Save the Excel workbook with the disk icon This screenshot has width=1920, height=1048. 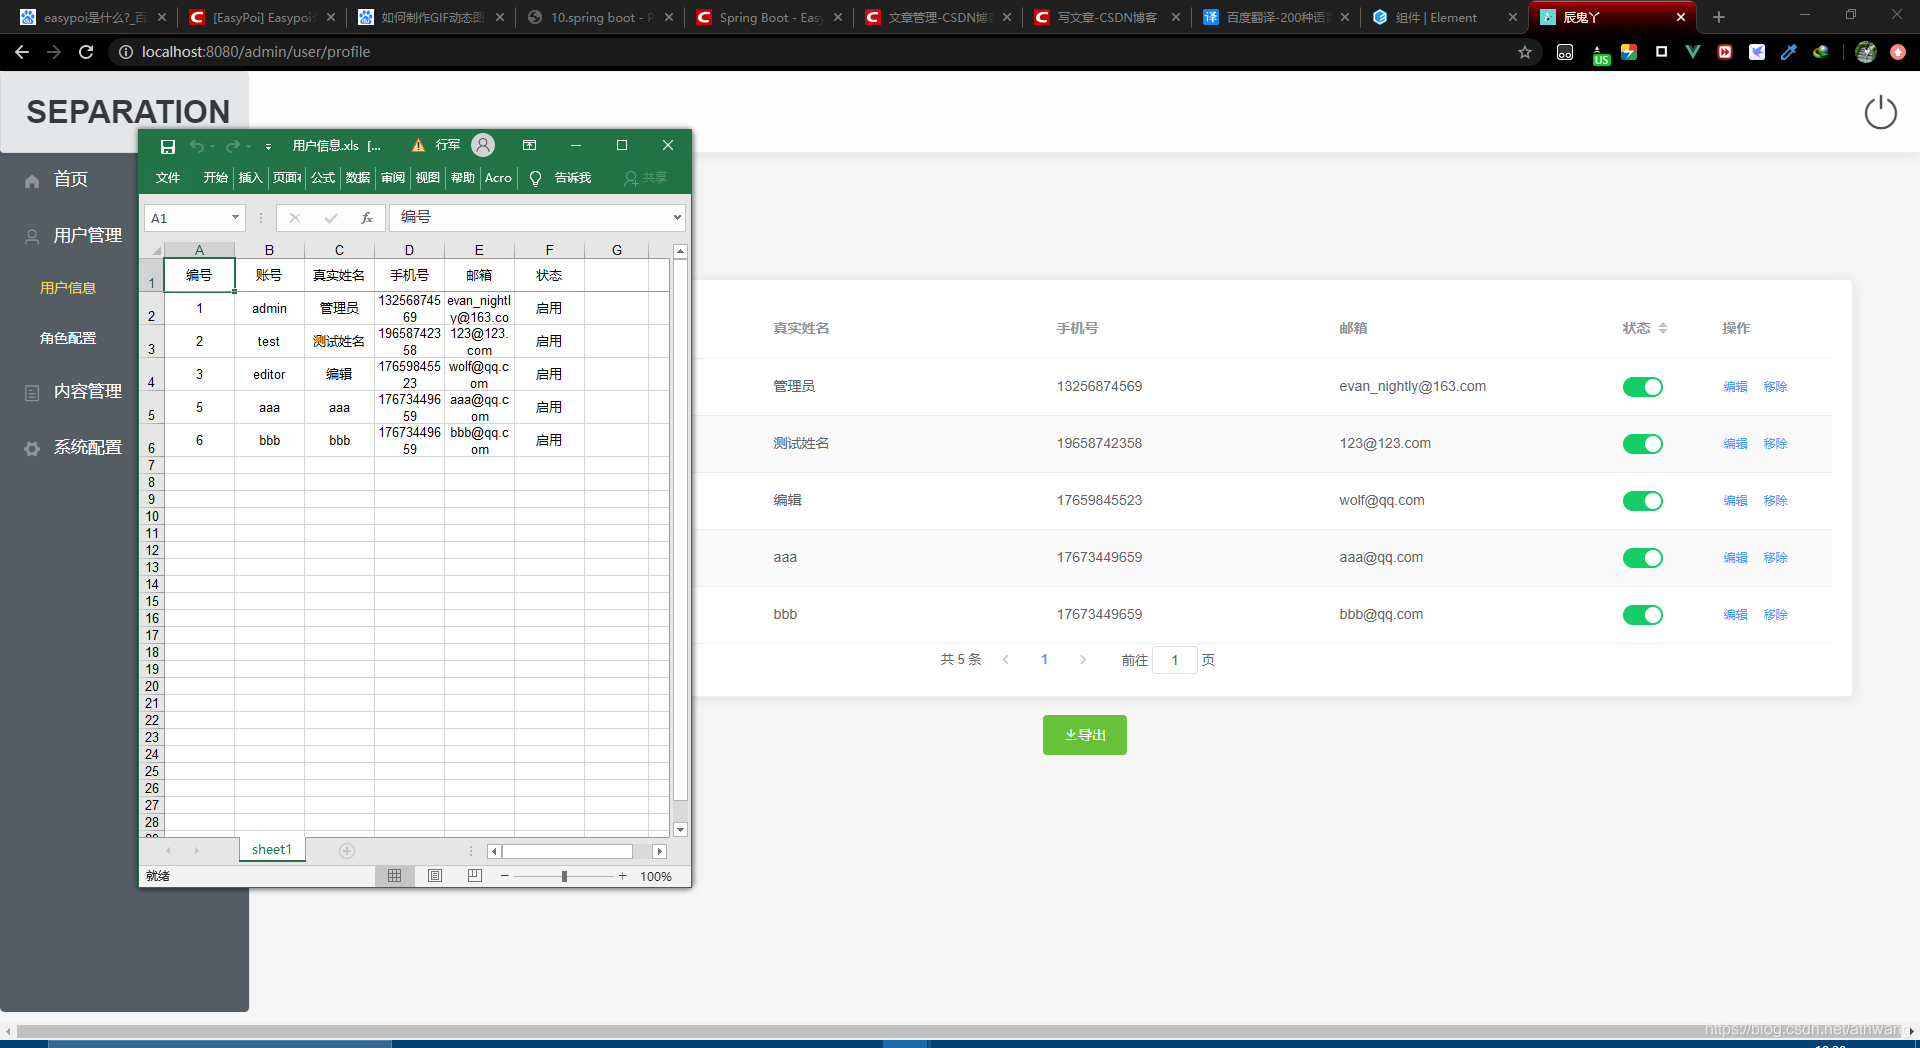(168, 146)
